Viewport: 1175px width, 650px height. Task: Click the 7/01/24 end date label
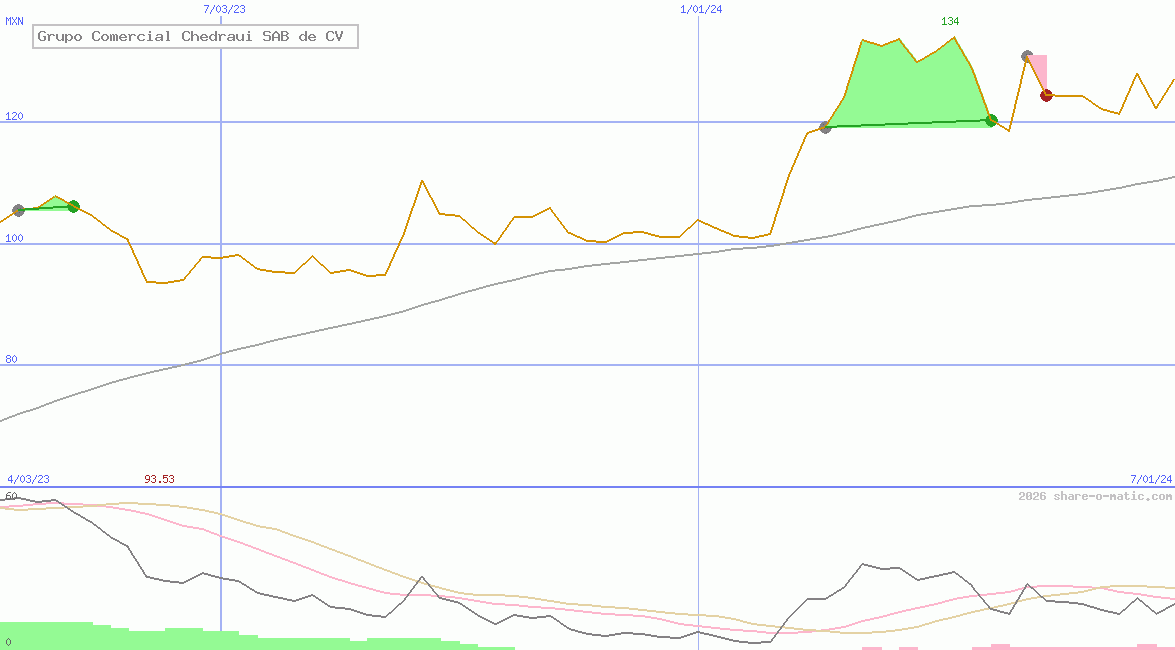tap(1151, 479)
